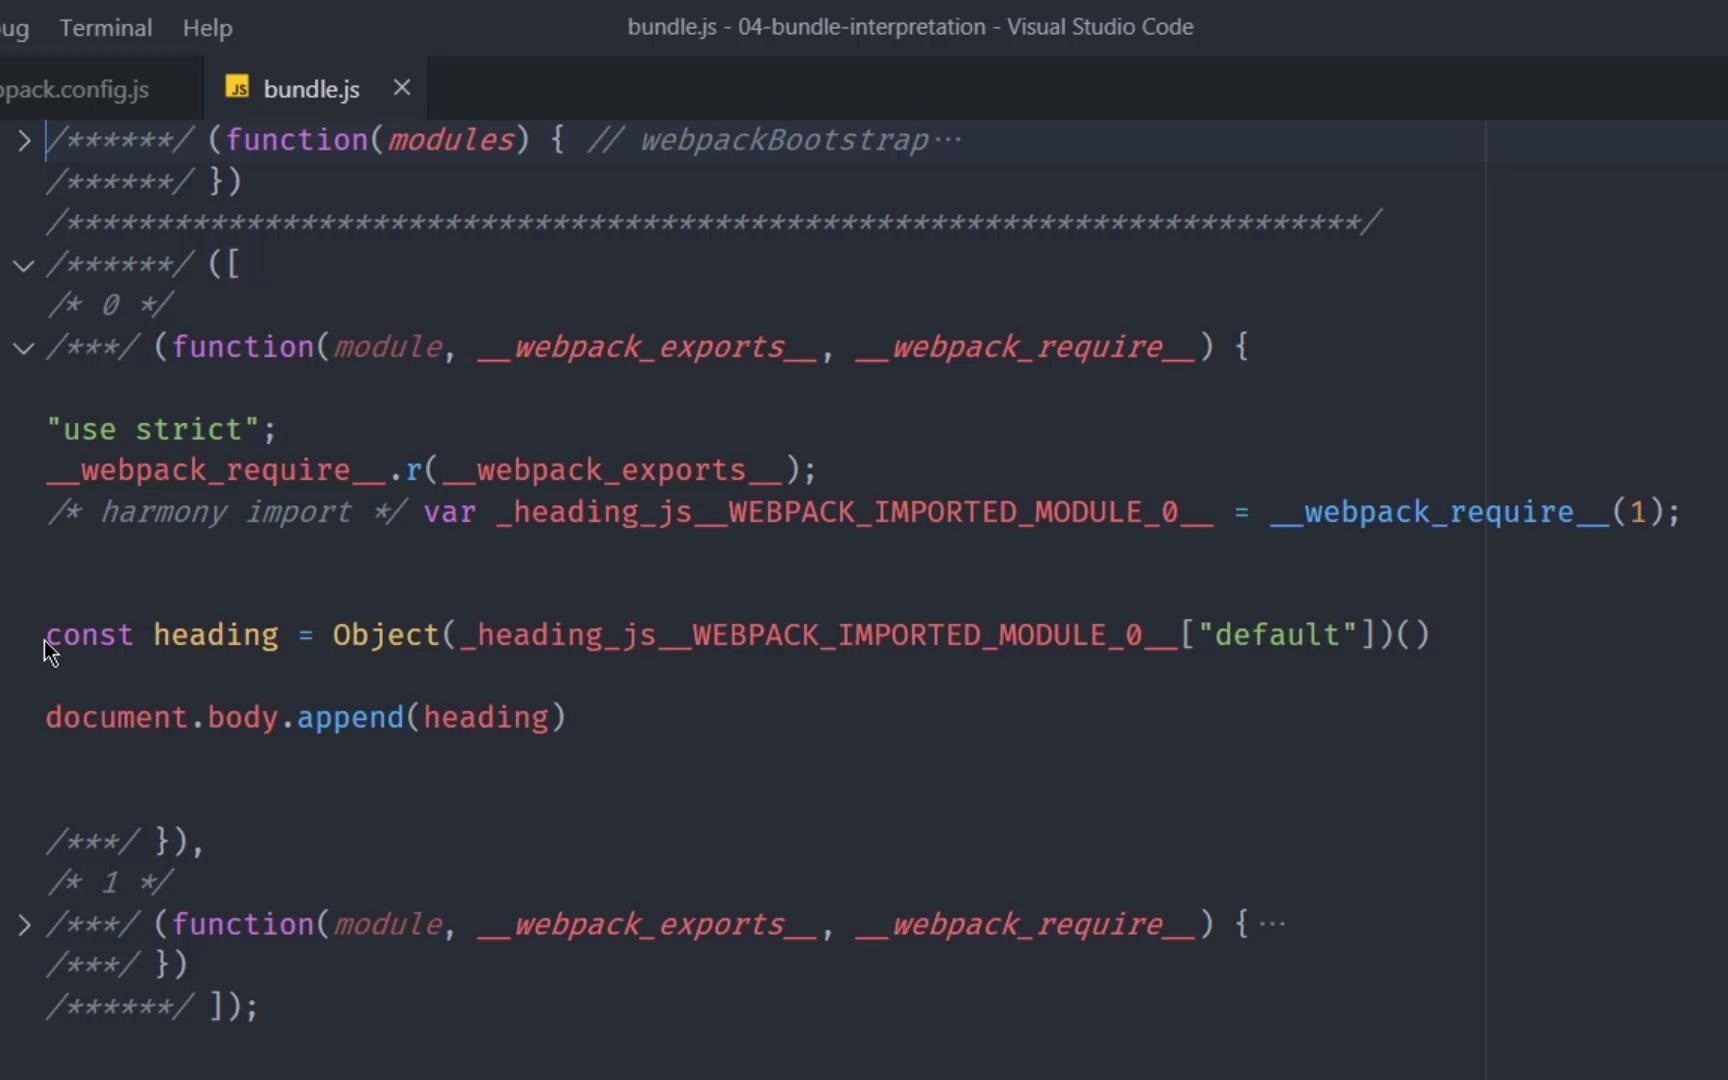Collapse the modules array block
Screen dimensions: 1728x1080
(24, 265)
